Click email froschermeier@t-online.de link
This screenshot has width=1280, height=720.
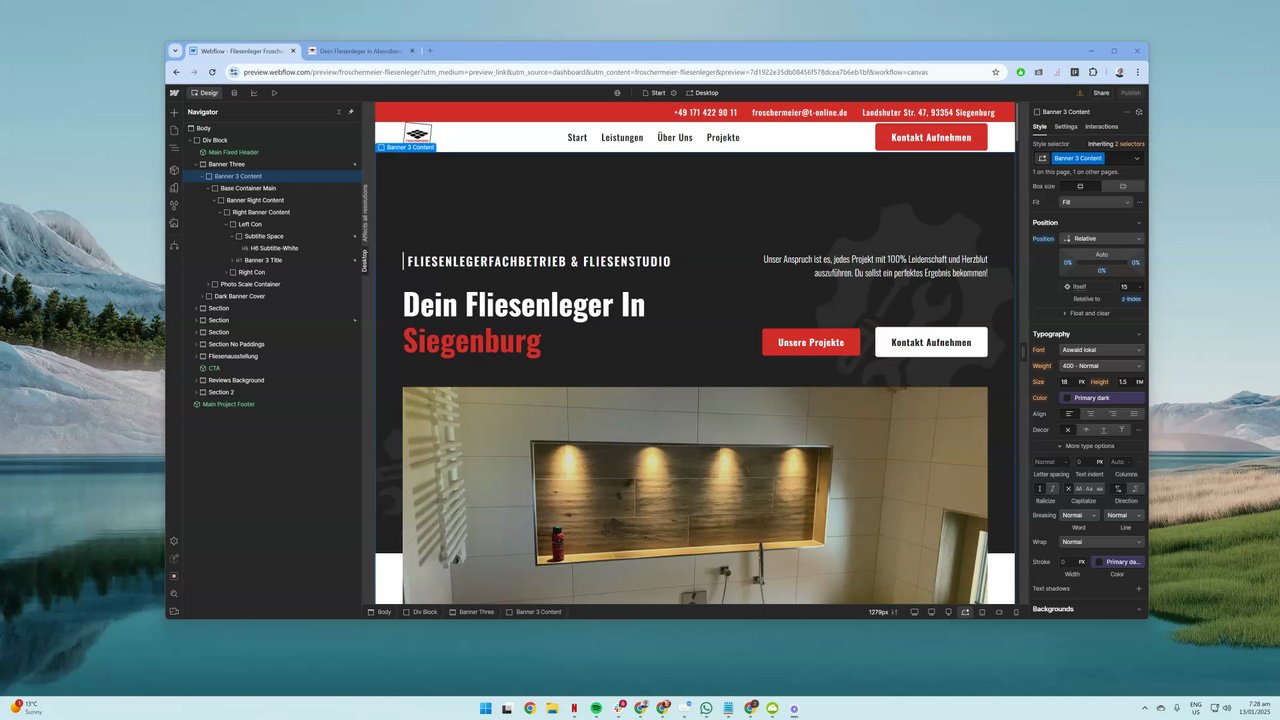point(800,113)
